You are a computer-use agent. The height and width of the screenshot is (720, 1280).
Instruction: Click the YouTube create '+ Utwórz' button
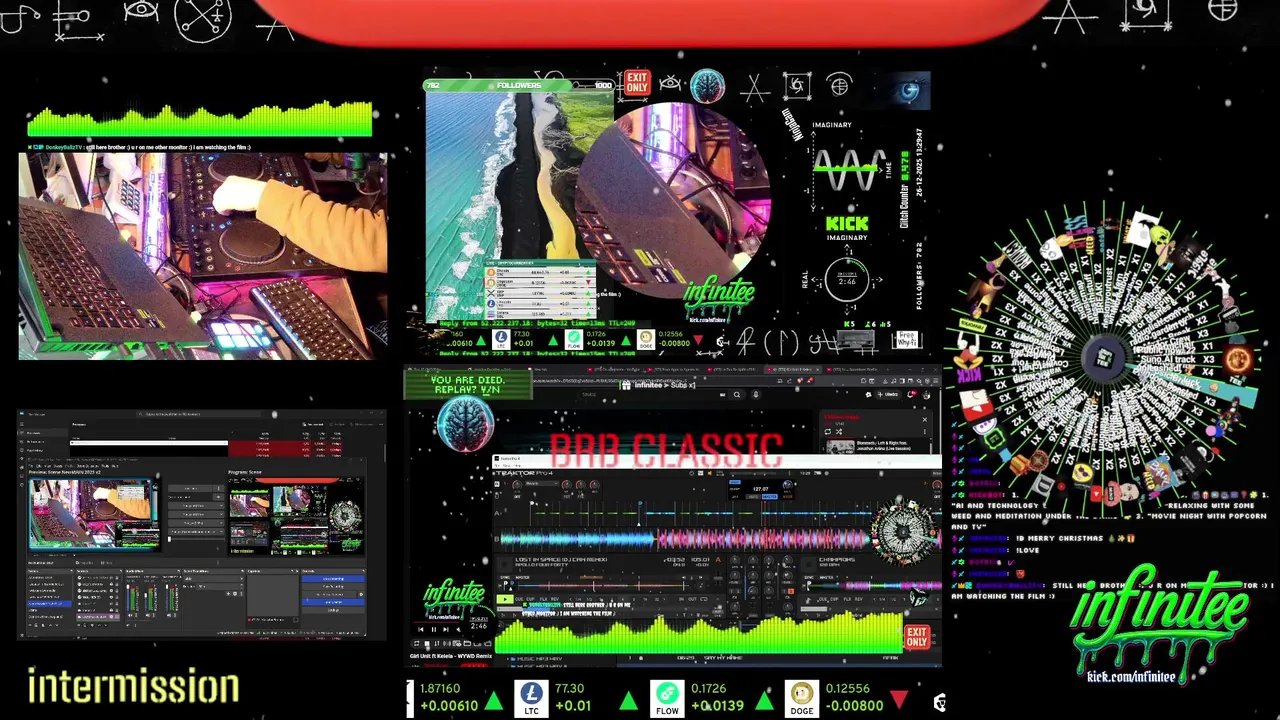888,394
